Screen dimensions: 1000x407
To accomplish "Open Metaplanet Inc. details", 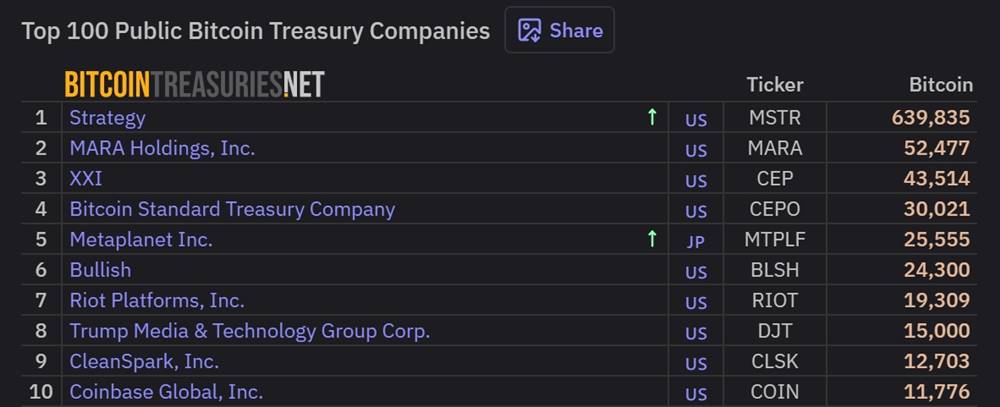I will pos(141,239).
